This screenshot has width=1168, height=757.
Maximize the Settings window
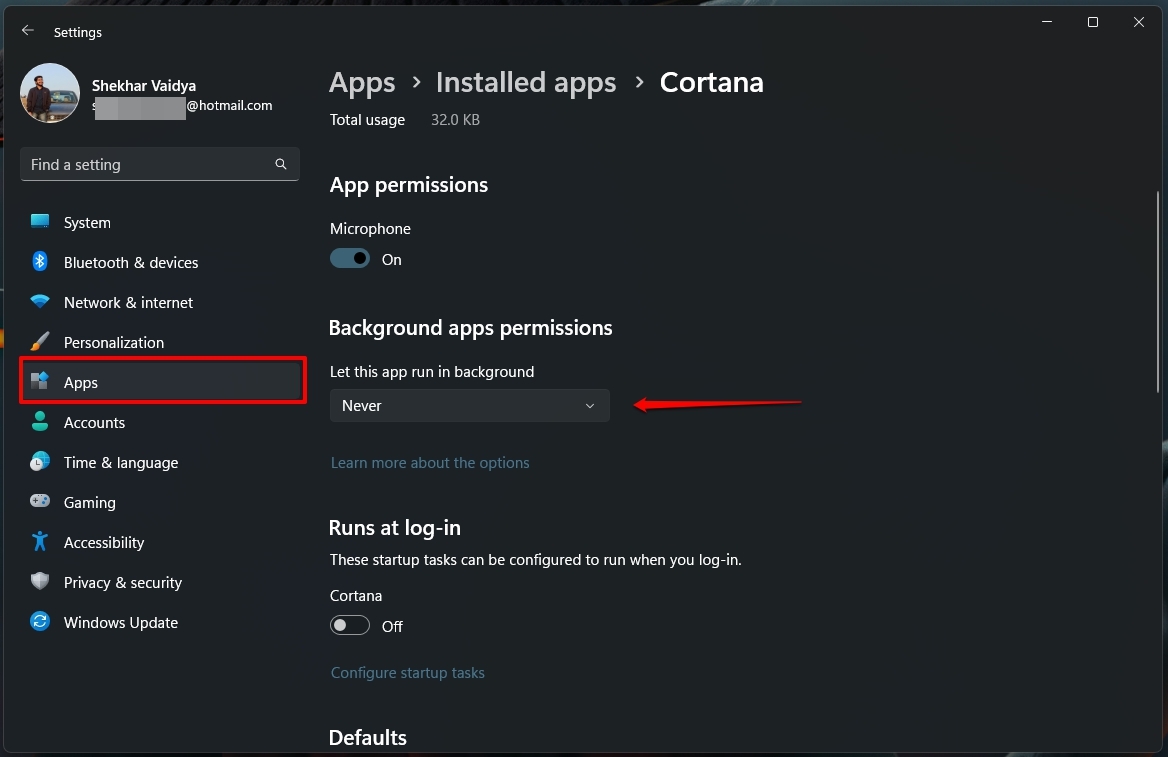1093,22
